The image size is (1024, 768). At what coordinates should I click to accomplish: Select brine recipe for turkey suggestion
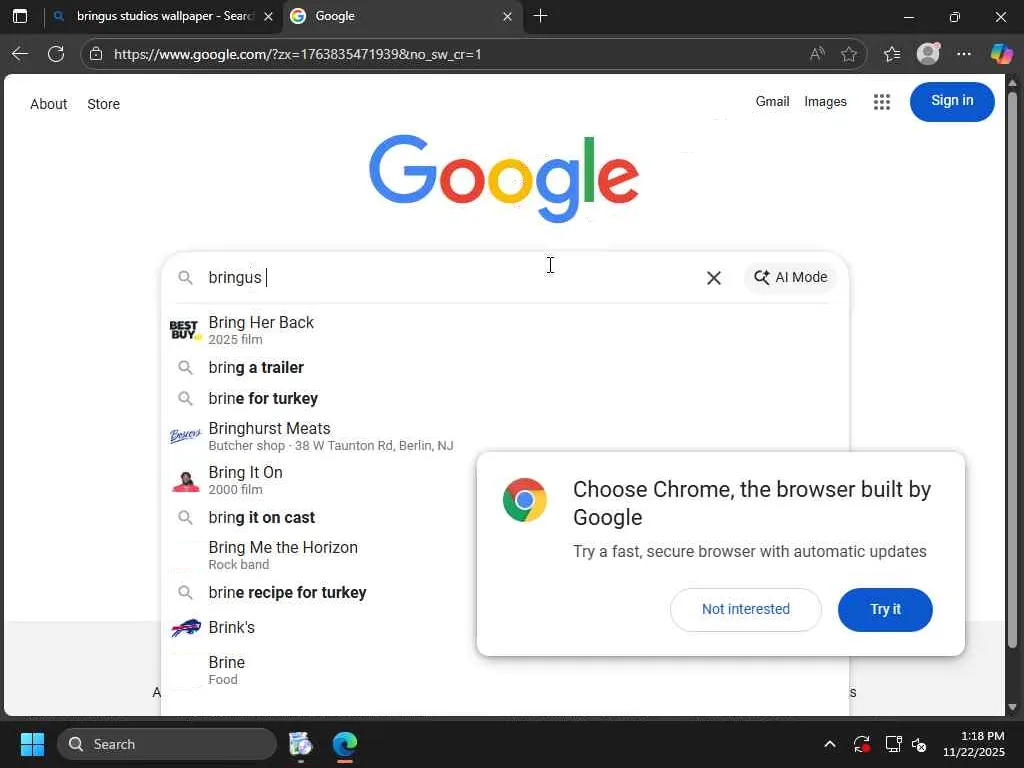pos(320,592)
